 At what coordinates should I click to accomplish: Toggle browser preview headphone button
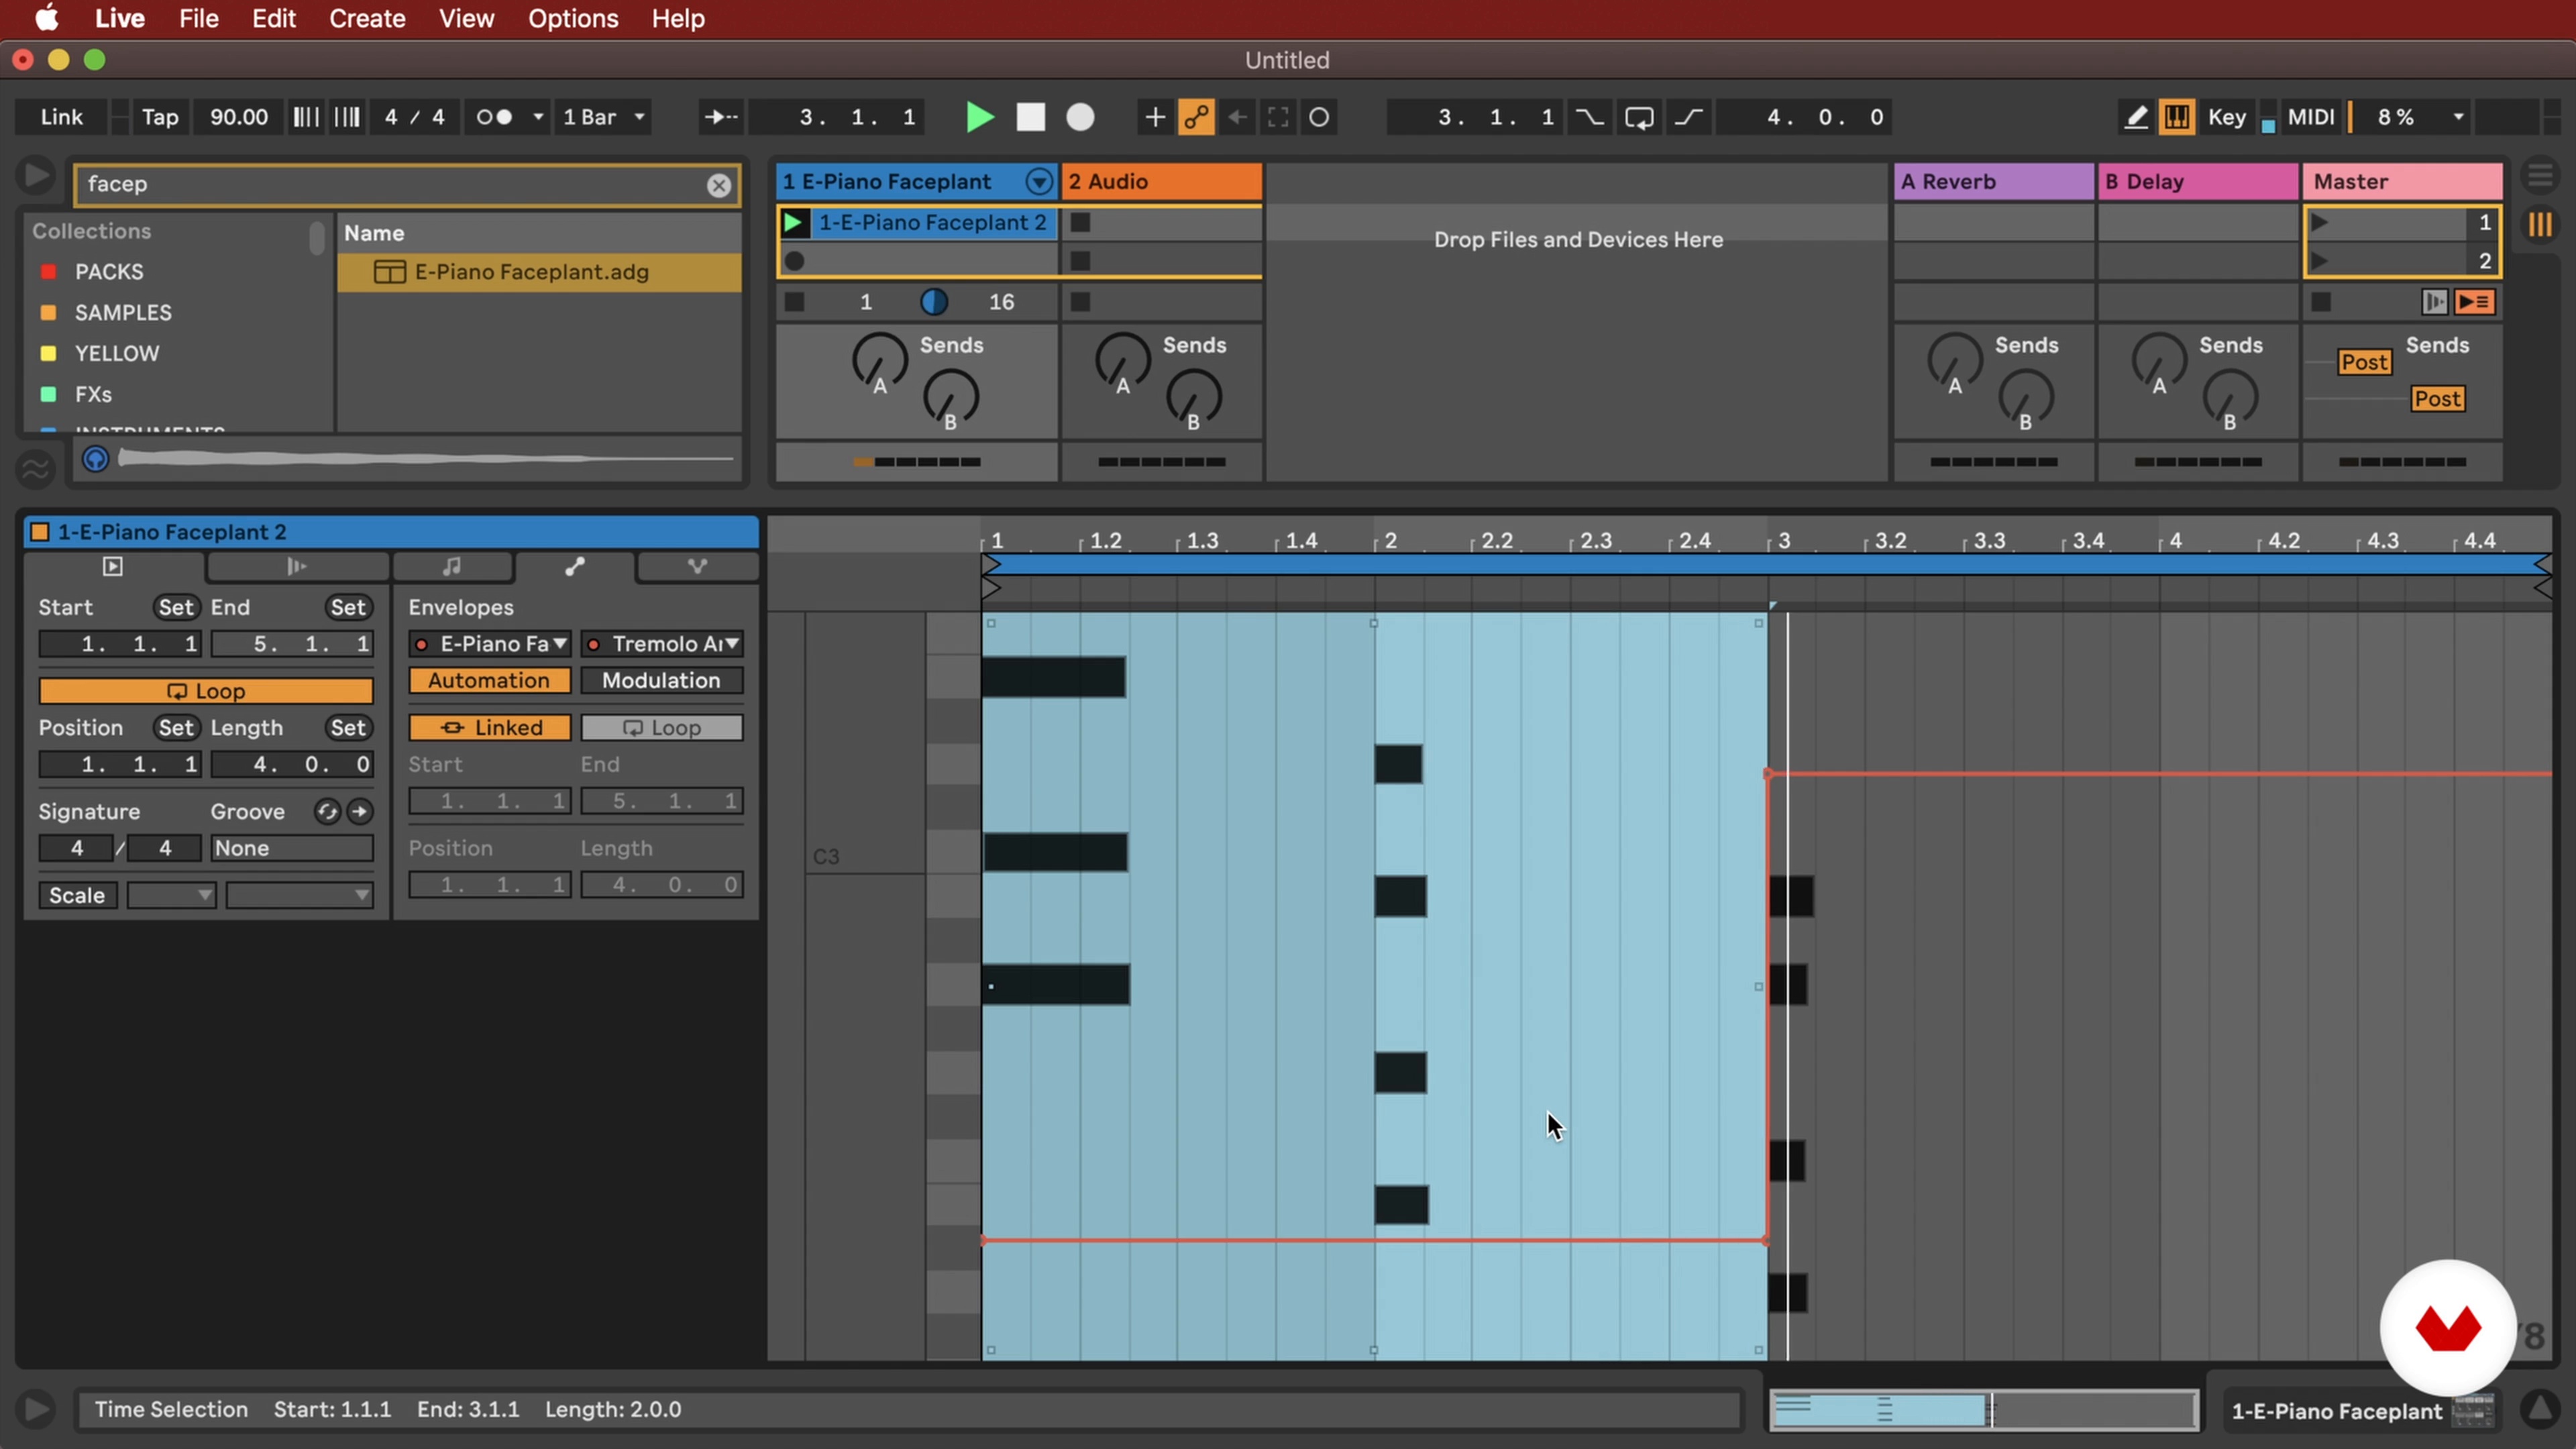point(95,459)
